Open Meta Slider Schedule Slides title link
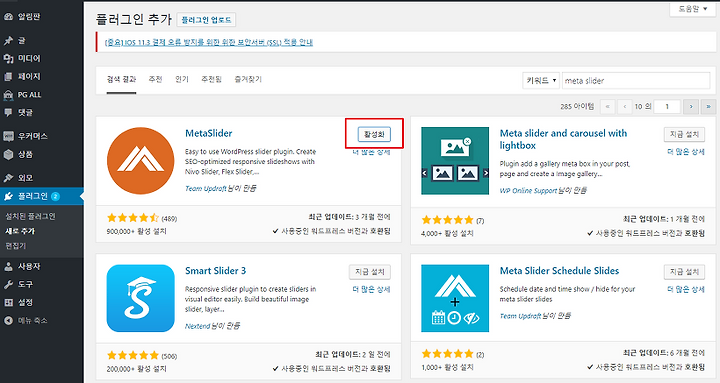The image size is (720, 383). tap(559, 270)
